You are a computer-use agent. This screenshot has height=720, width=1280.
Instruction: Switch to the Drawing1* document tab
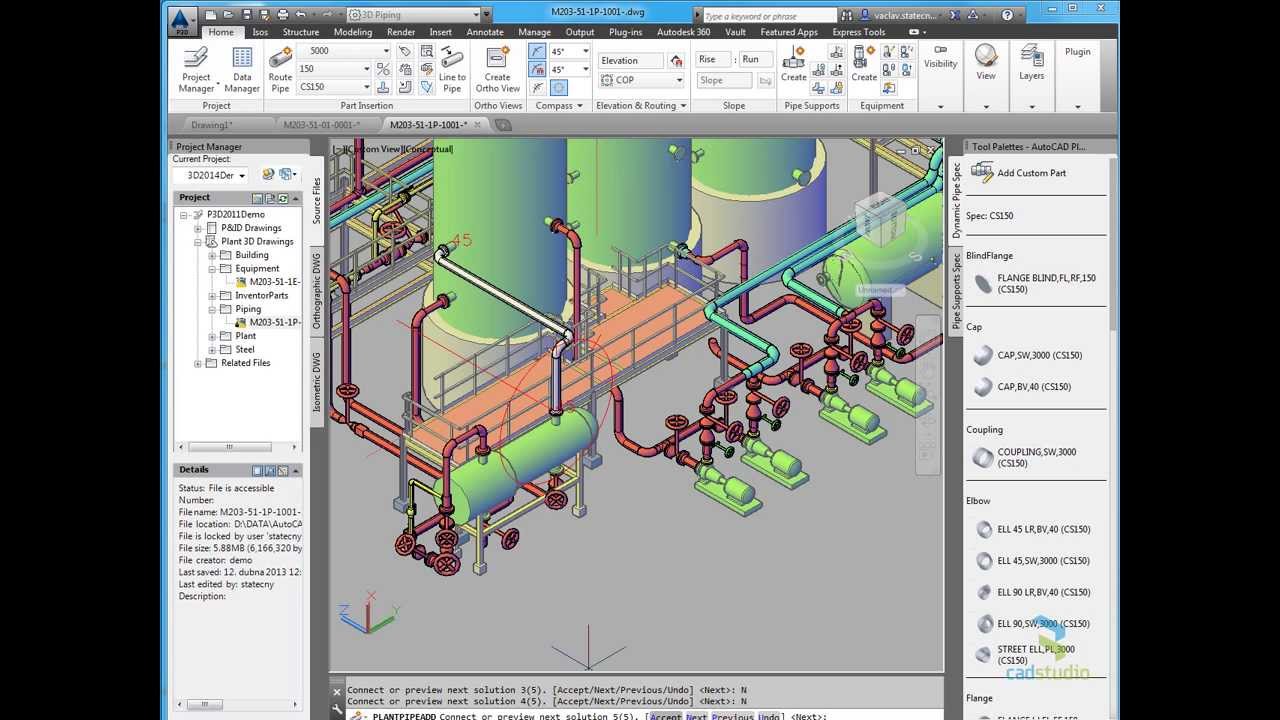pyautogui.click(x=212, y=125)
